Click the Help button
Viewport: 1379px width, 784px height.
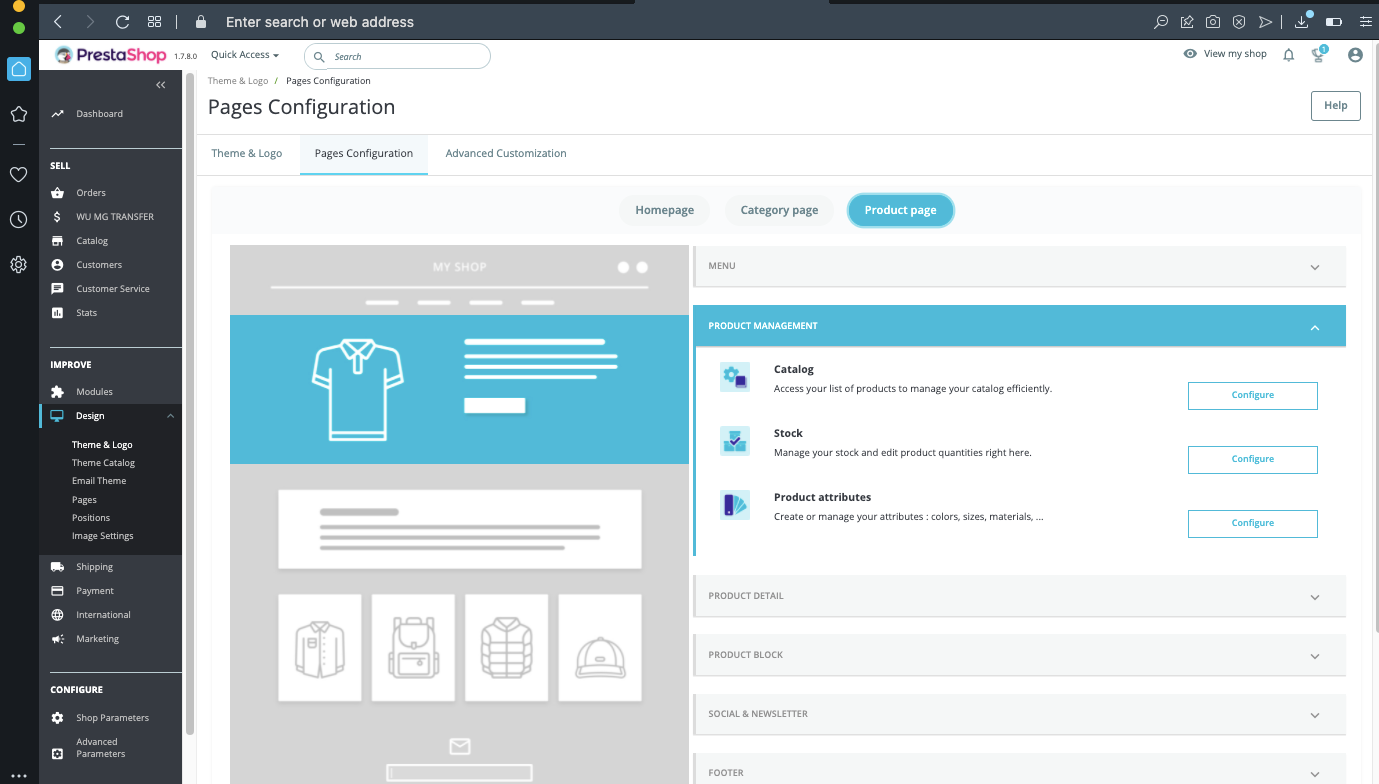coord(1335,105)
